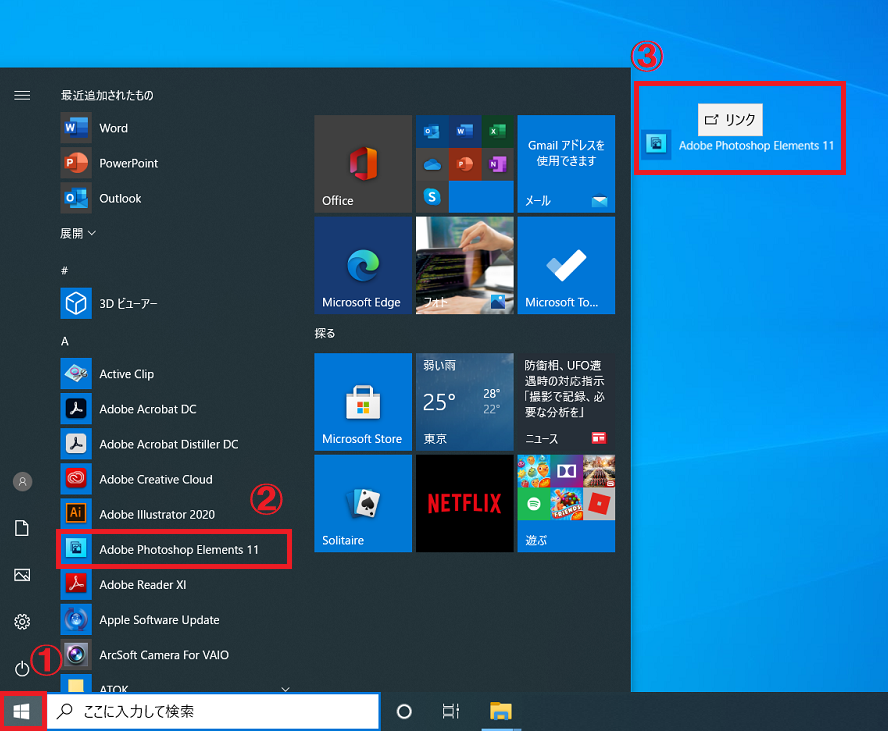The width and height of the screenshot is (888, 731).
Task: Open the Netflix tile
Action: pyautogui.click(x=464, y=503)
